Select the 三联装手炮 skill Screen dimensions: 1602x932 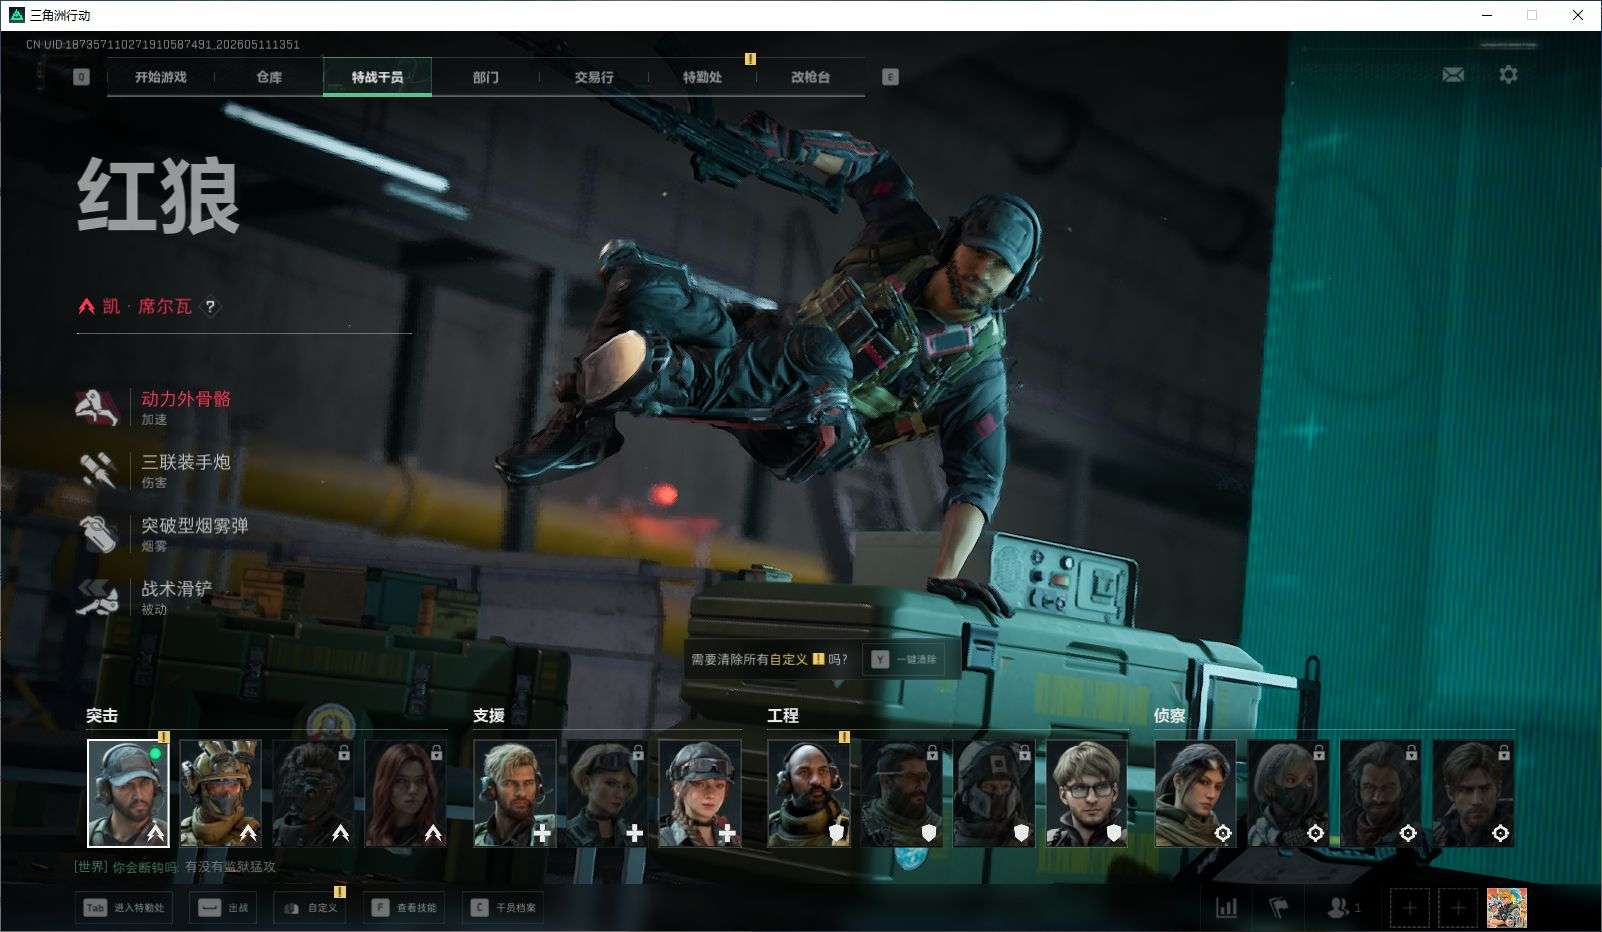(155, 470)
